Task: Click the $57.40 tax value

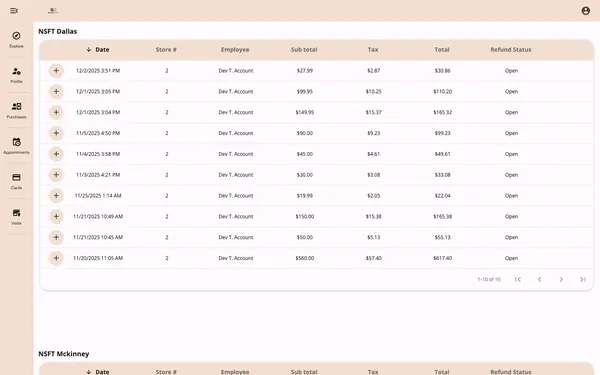Action: coord(373,258)
